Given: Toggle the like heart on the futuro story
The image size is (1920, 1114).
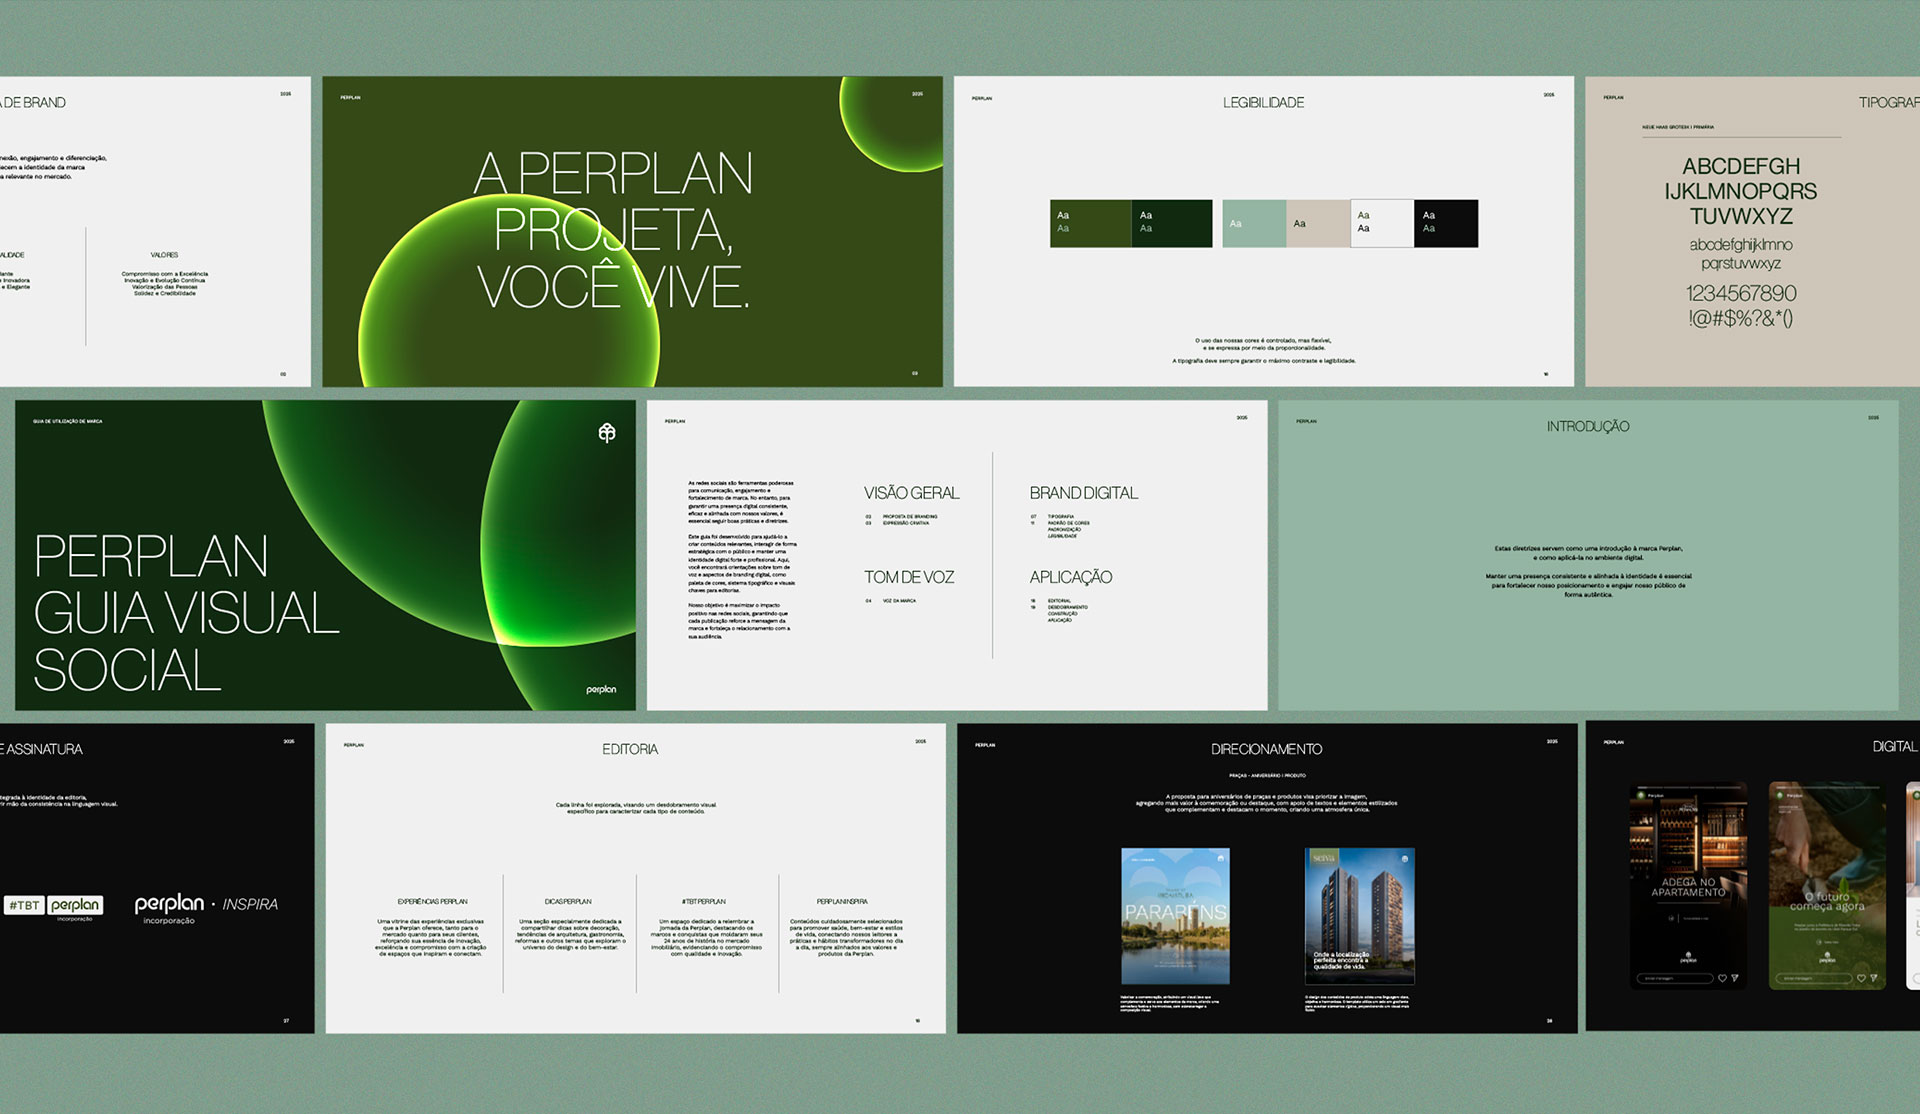Looking at the screenshot, I should pos(1862,978).
